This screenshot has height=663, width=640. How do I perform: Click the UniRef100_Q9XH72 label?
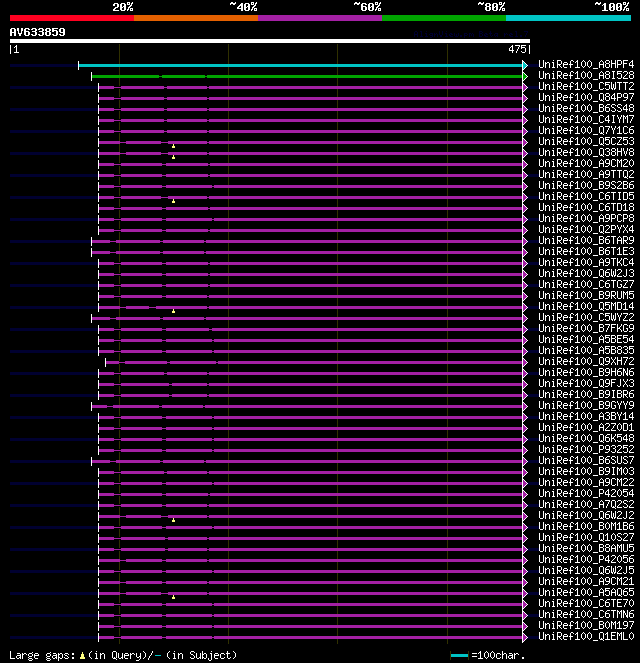(586, 361)
